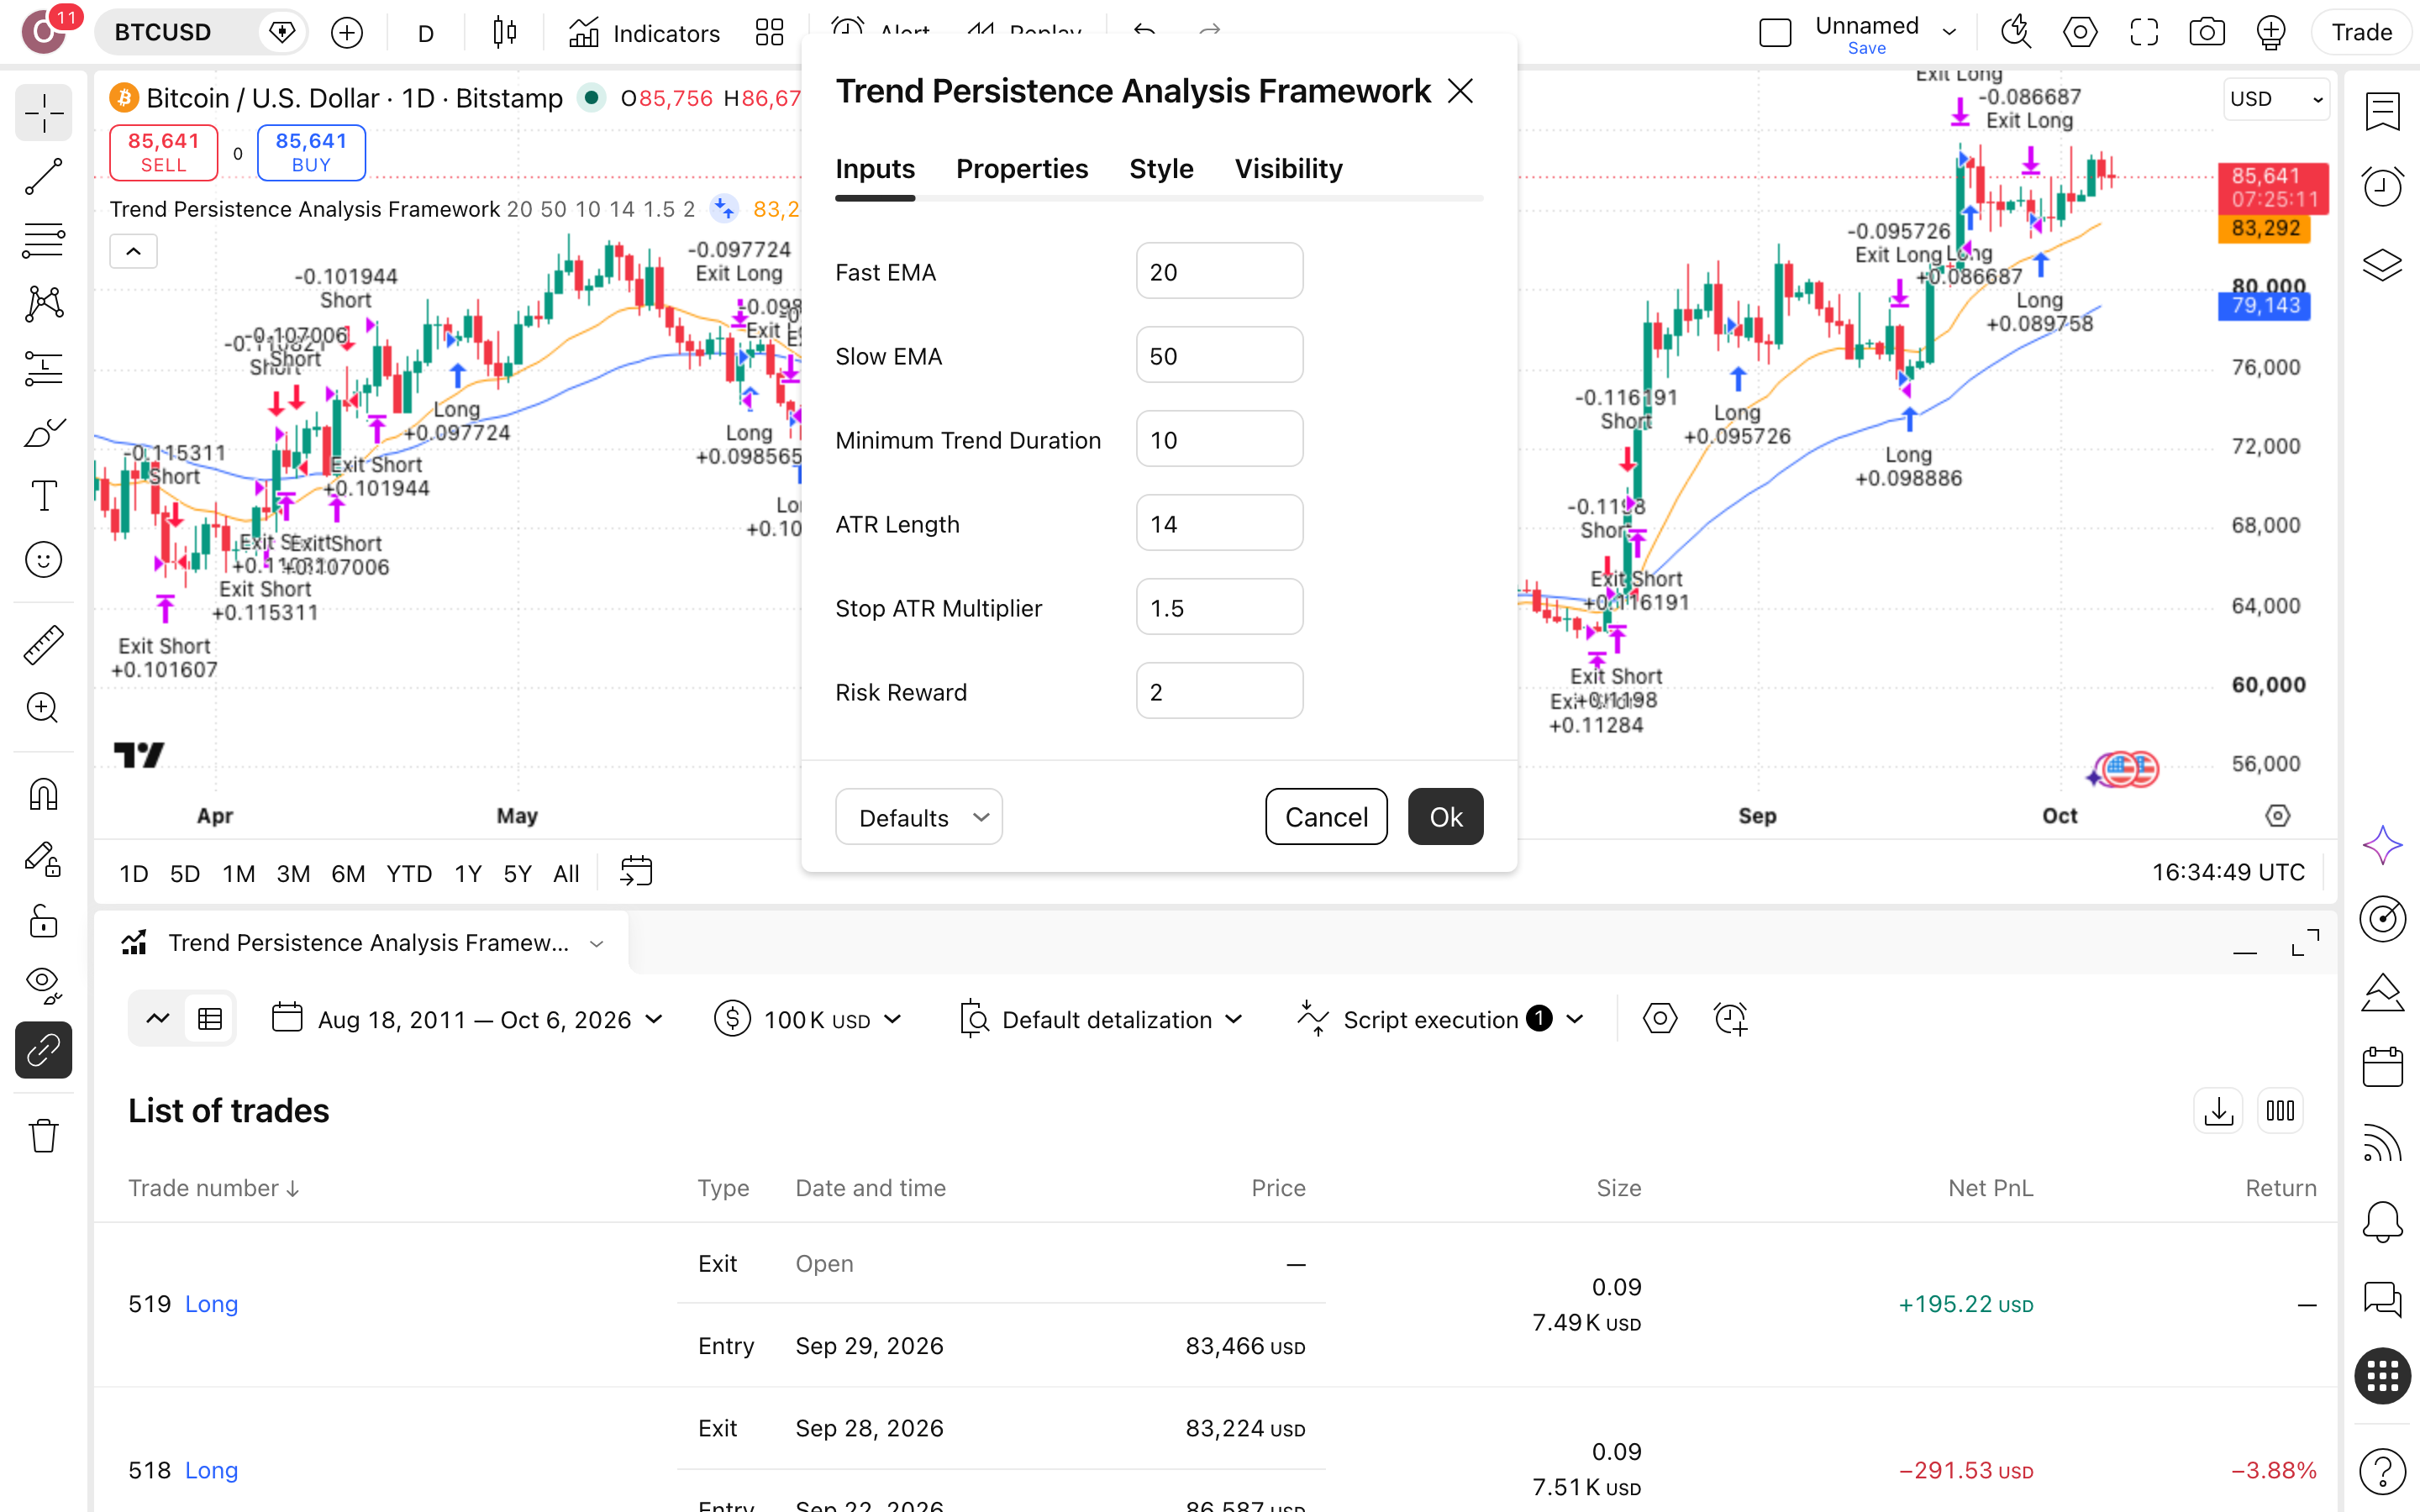The width and height of the screenshot is (2420, 1512).
Task: Select the crosshair cursor tool
Action: (x=43, y=113)
